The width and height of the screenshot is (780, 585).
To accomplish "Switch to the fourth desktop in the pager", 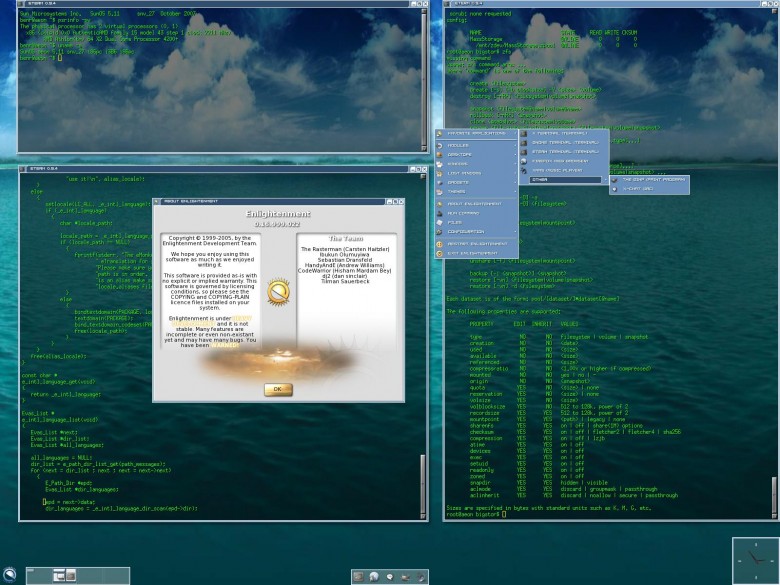I will (116, 576).
